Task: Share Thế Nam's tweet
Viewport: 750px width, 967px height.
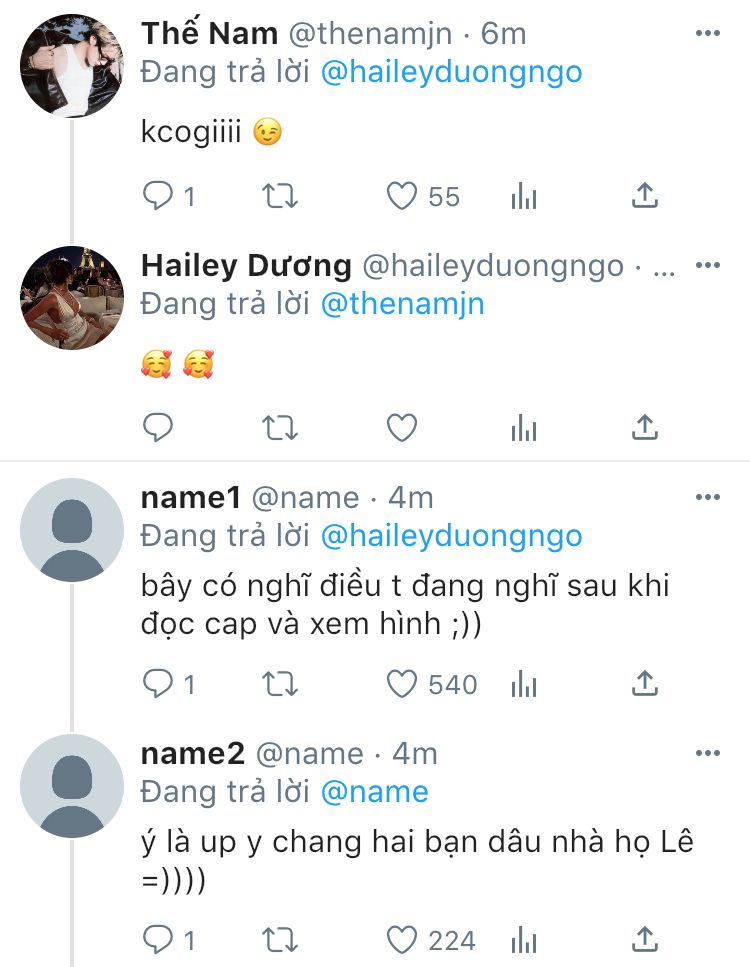Action: point(645,196)
